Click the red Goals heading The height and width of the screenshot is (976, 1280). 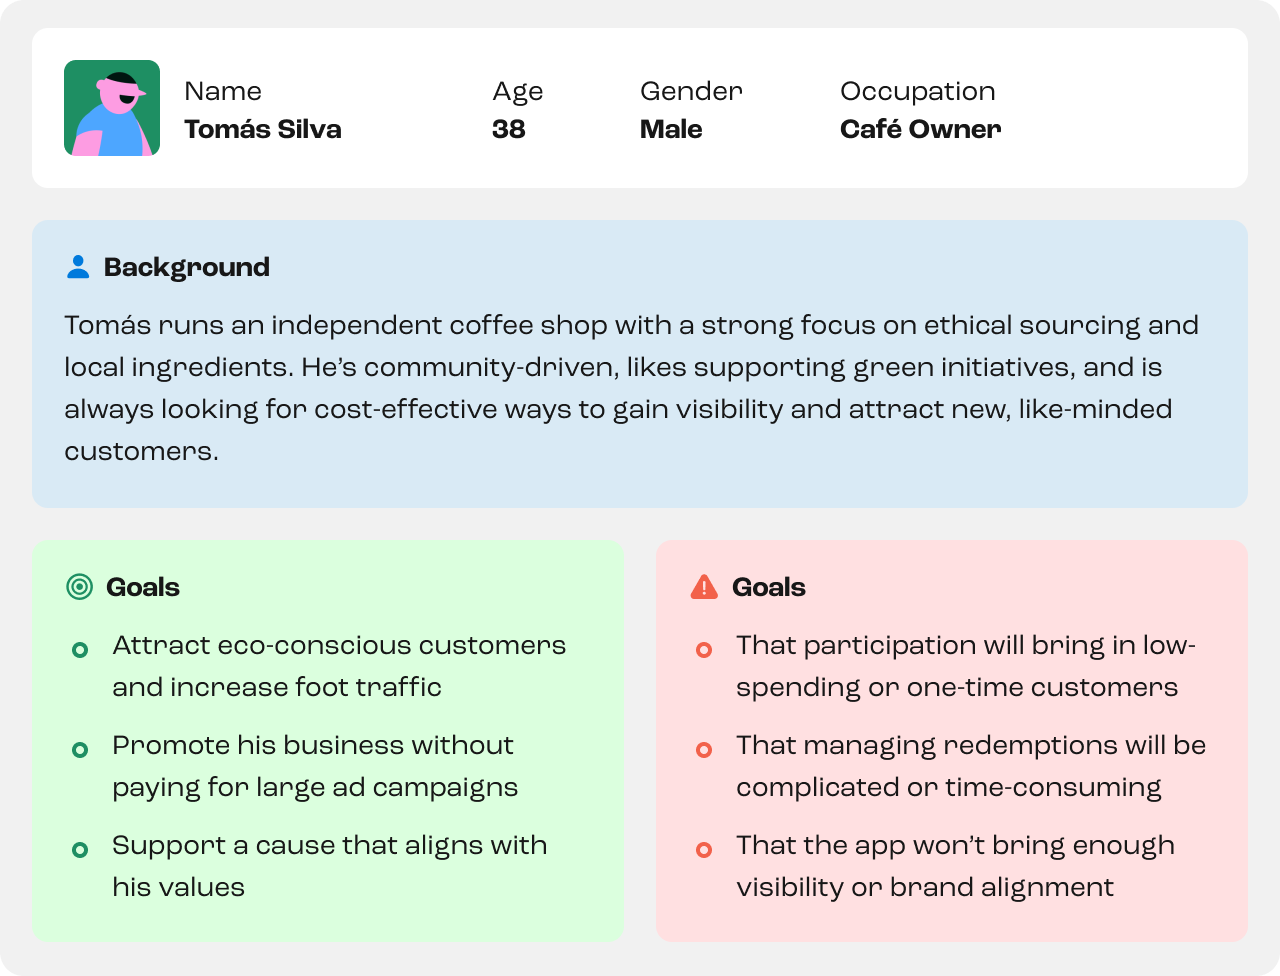click(x=769, y=587)
